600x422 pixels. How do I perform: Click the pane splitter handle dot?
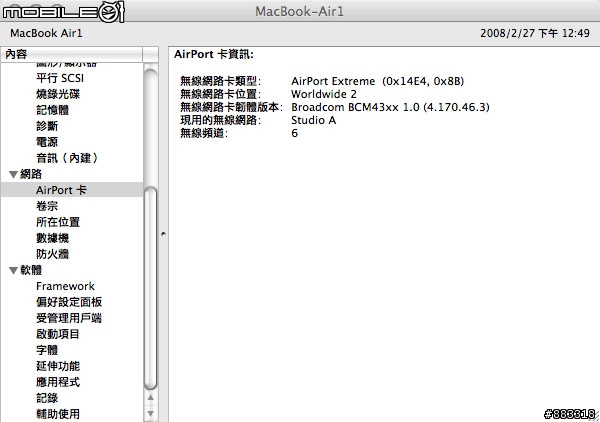(x=163, y=233)
